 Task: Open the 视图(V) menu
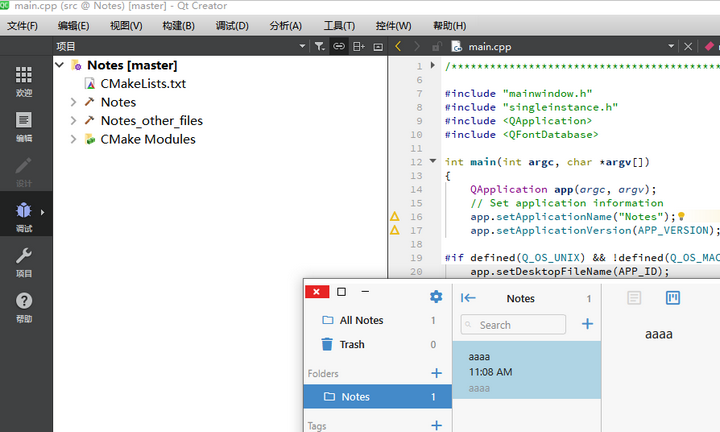(126, 26)
